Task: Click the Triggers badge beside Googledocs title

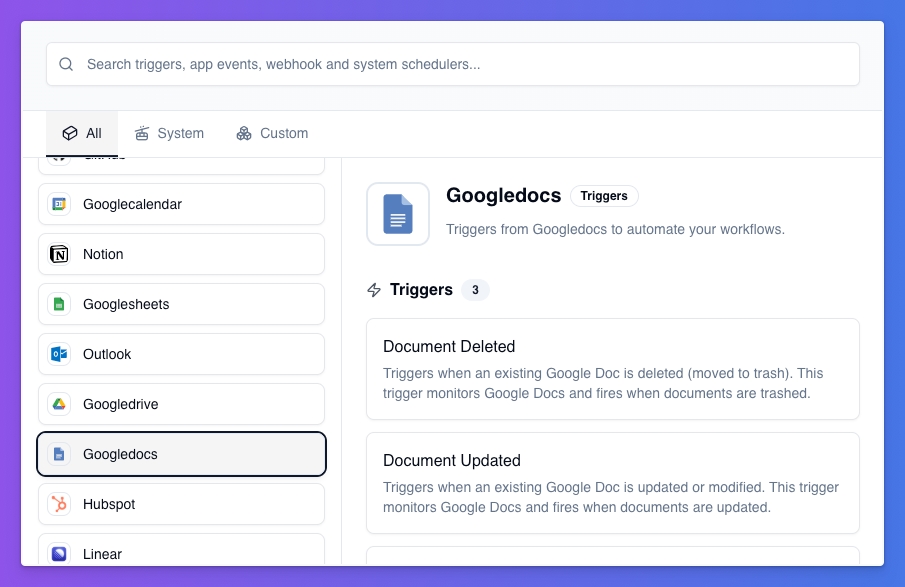Action: [x=604, y=196]
